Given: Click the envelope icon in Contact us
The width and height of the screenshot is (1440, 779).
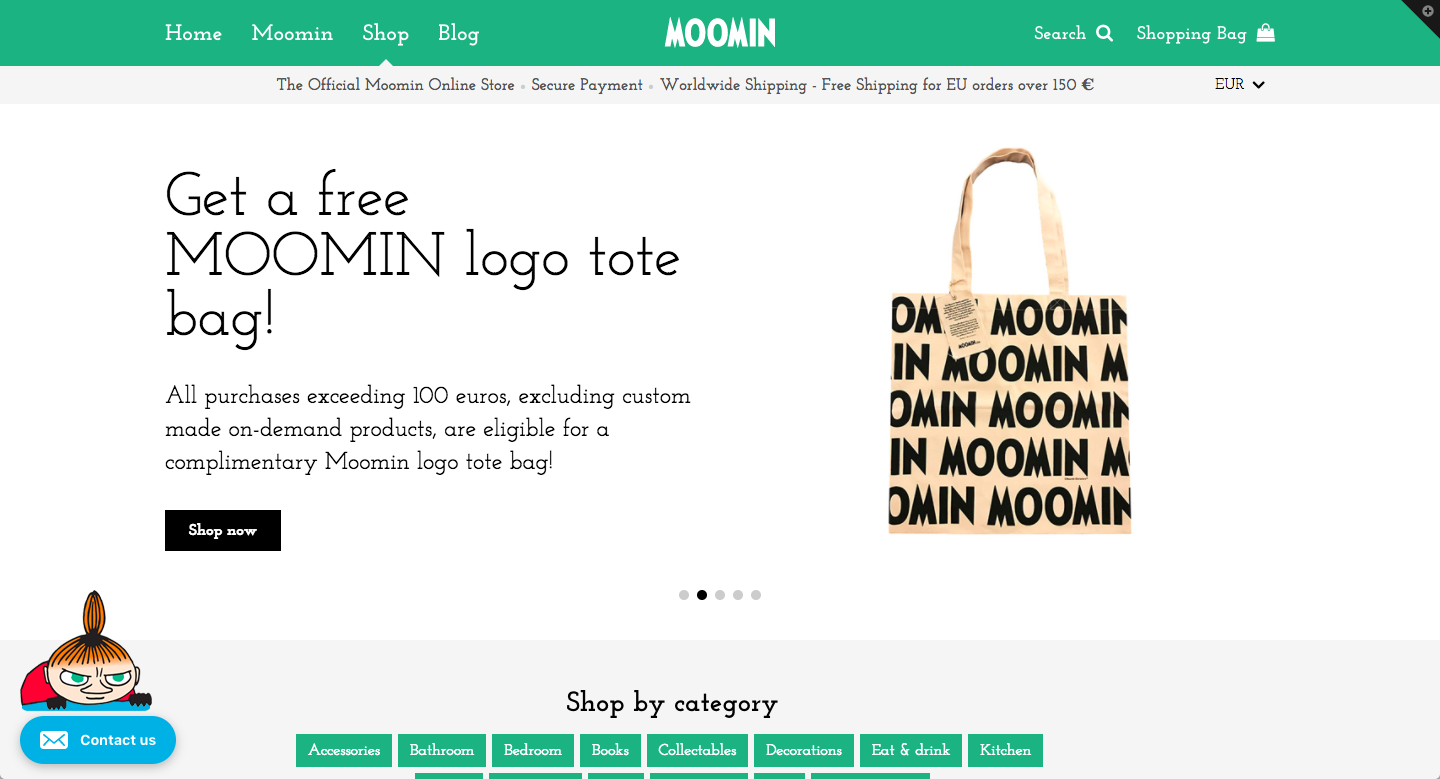Looking at the screenshot, I should tap(54, 740).
